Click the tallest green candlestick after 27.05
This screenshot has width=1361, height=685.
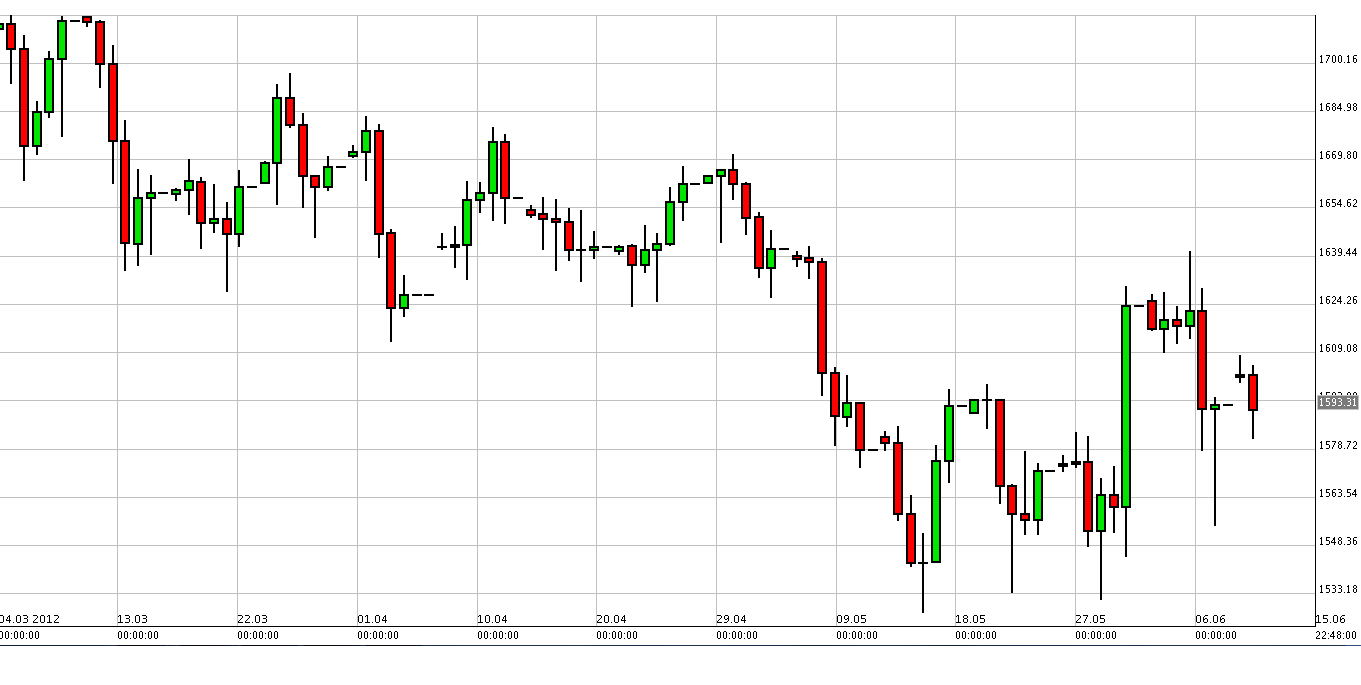1126,406
